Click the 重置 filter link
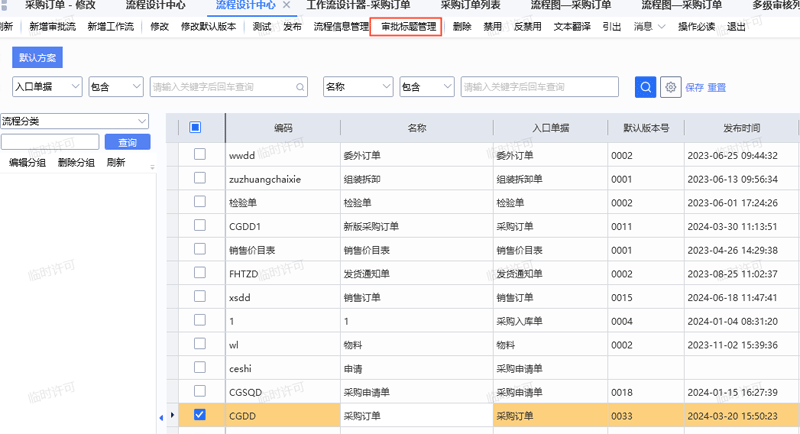 [x=716, y=88]
